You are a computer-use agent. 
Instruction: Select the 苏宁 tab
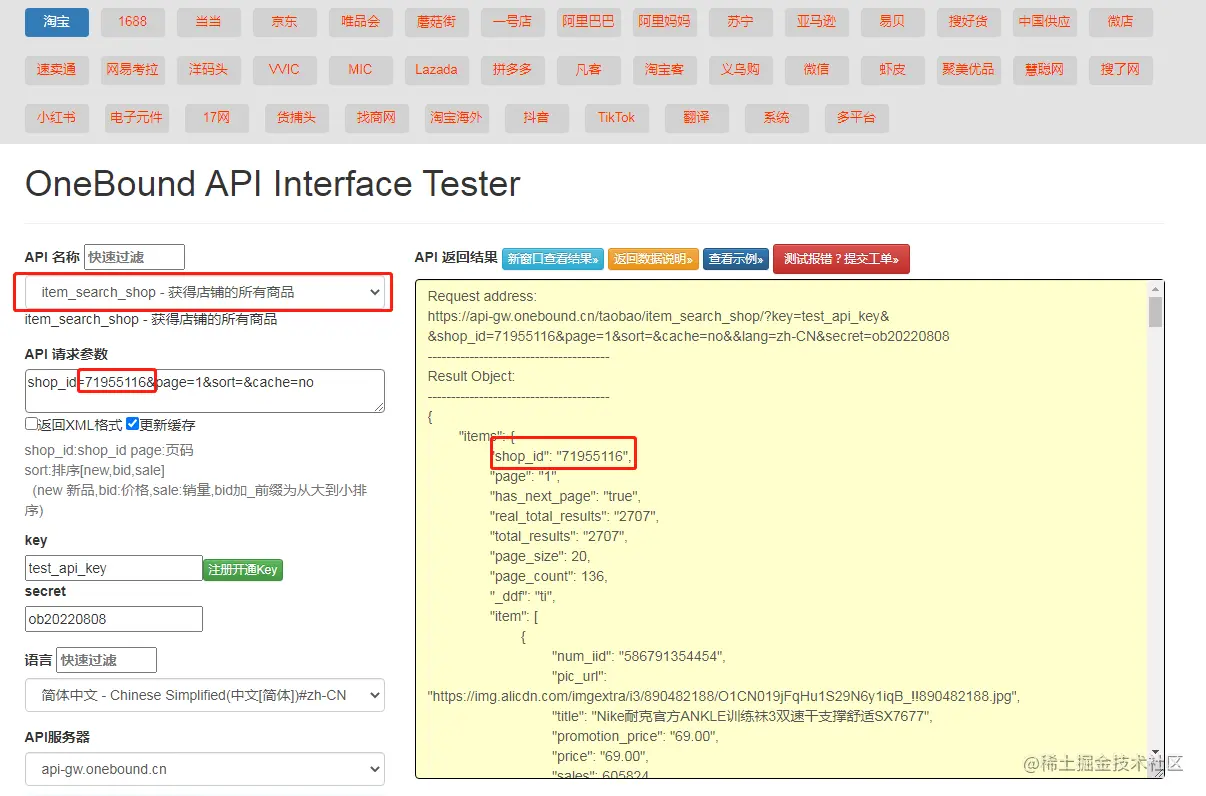click(x=740, y=22)
